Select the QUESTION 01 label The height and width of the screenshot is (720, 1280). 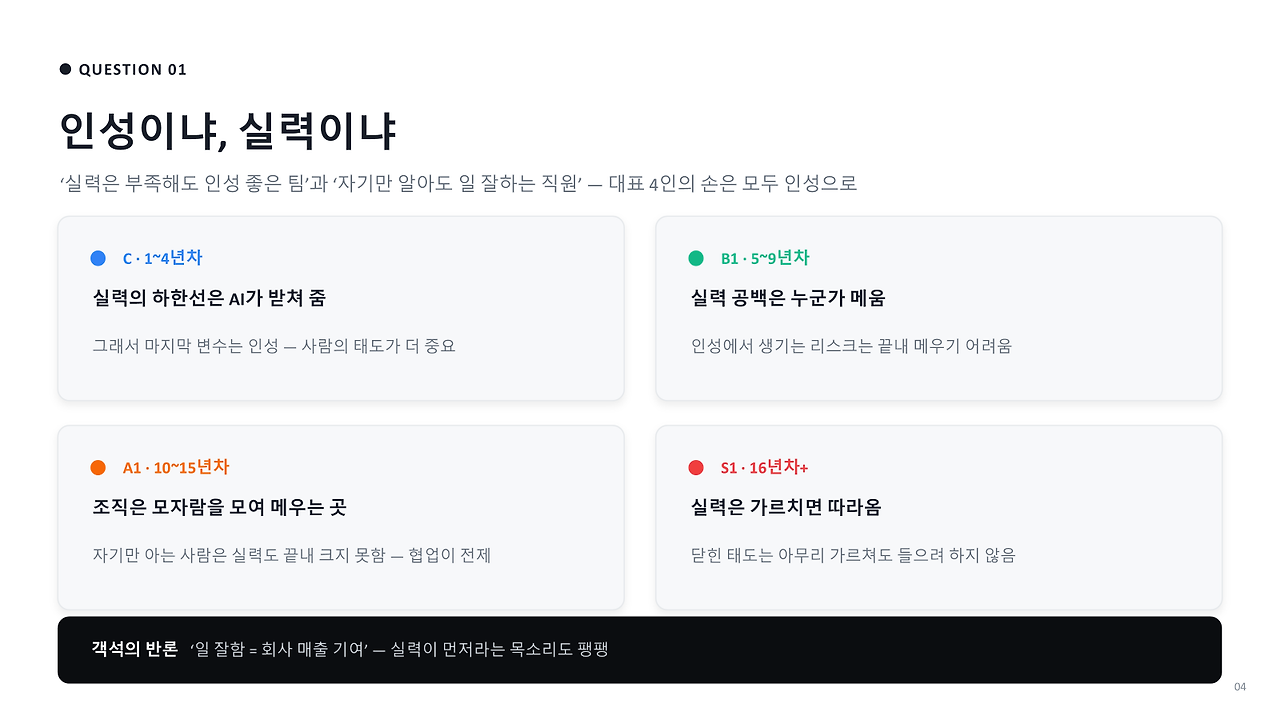coord(133,69)
